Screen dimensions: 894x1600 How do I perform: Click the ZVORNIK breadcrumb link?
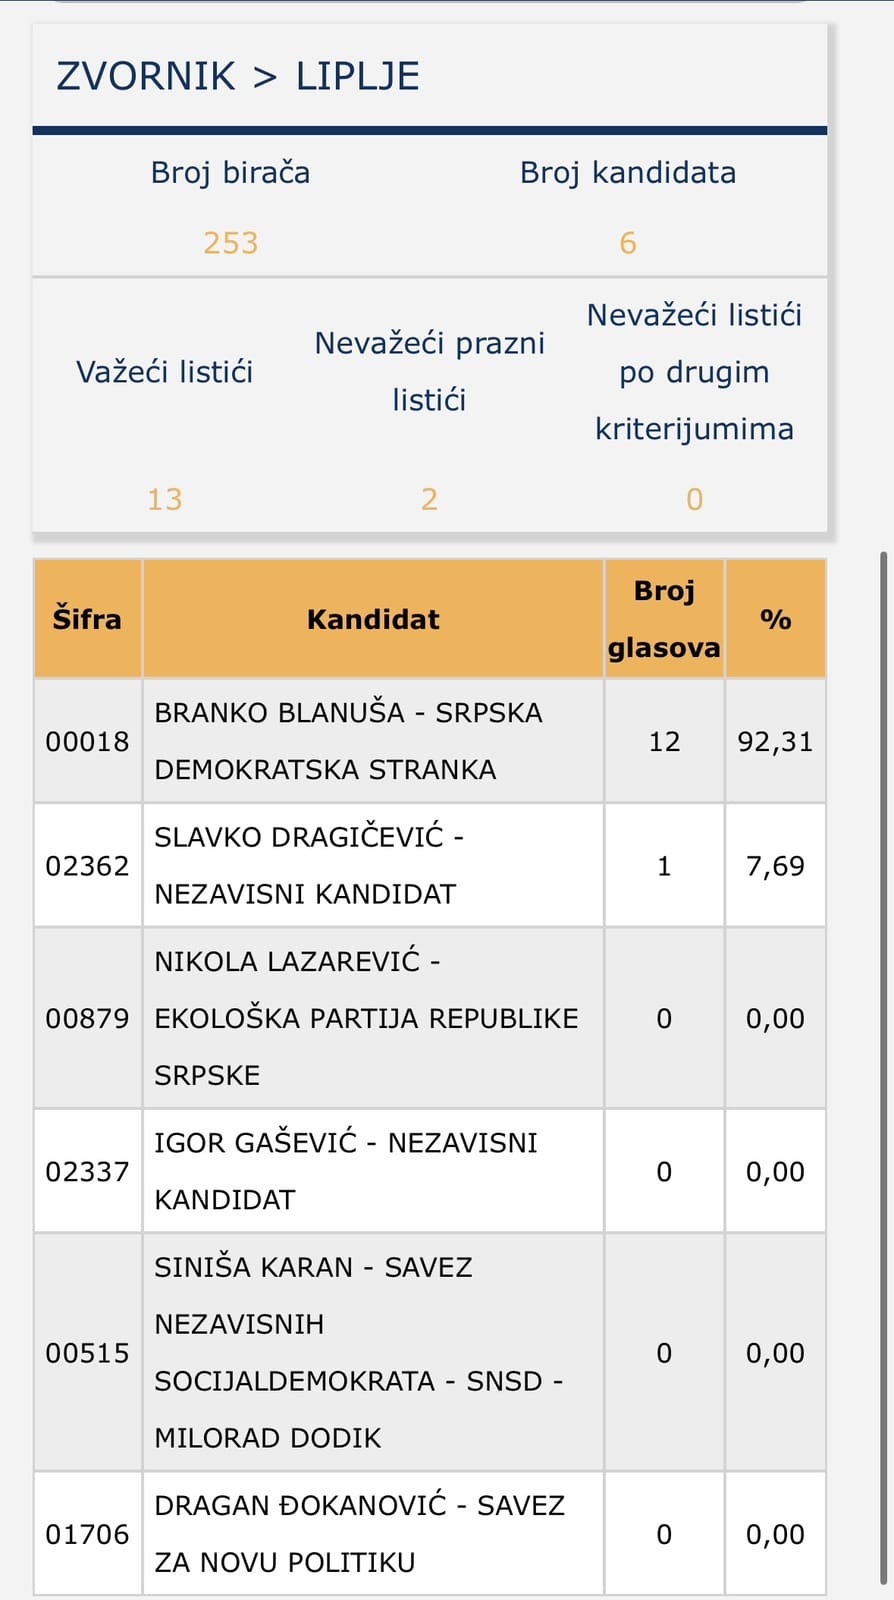point(145,76)
